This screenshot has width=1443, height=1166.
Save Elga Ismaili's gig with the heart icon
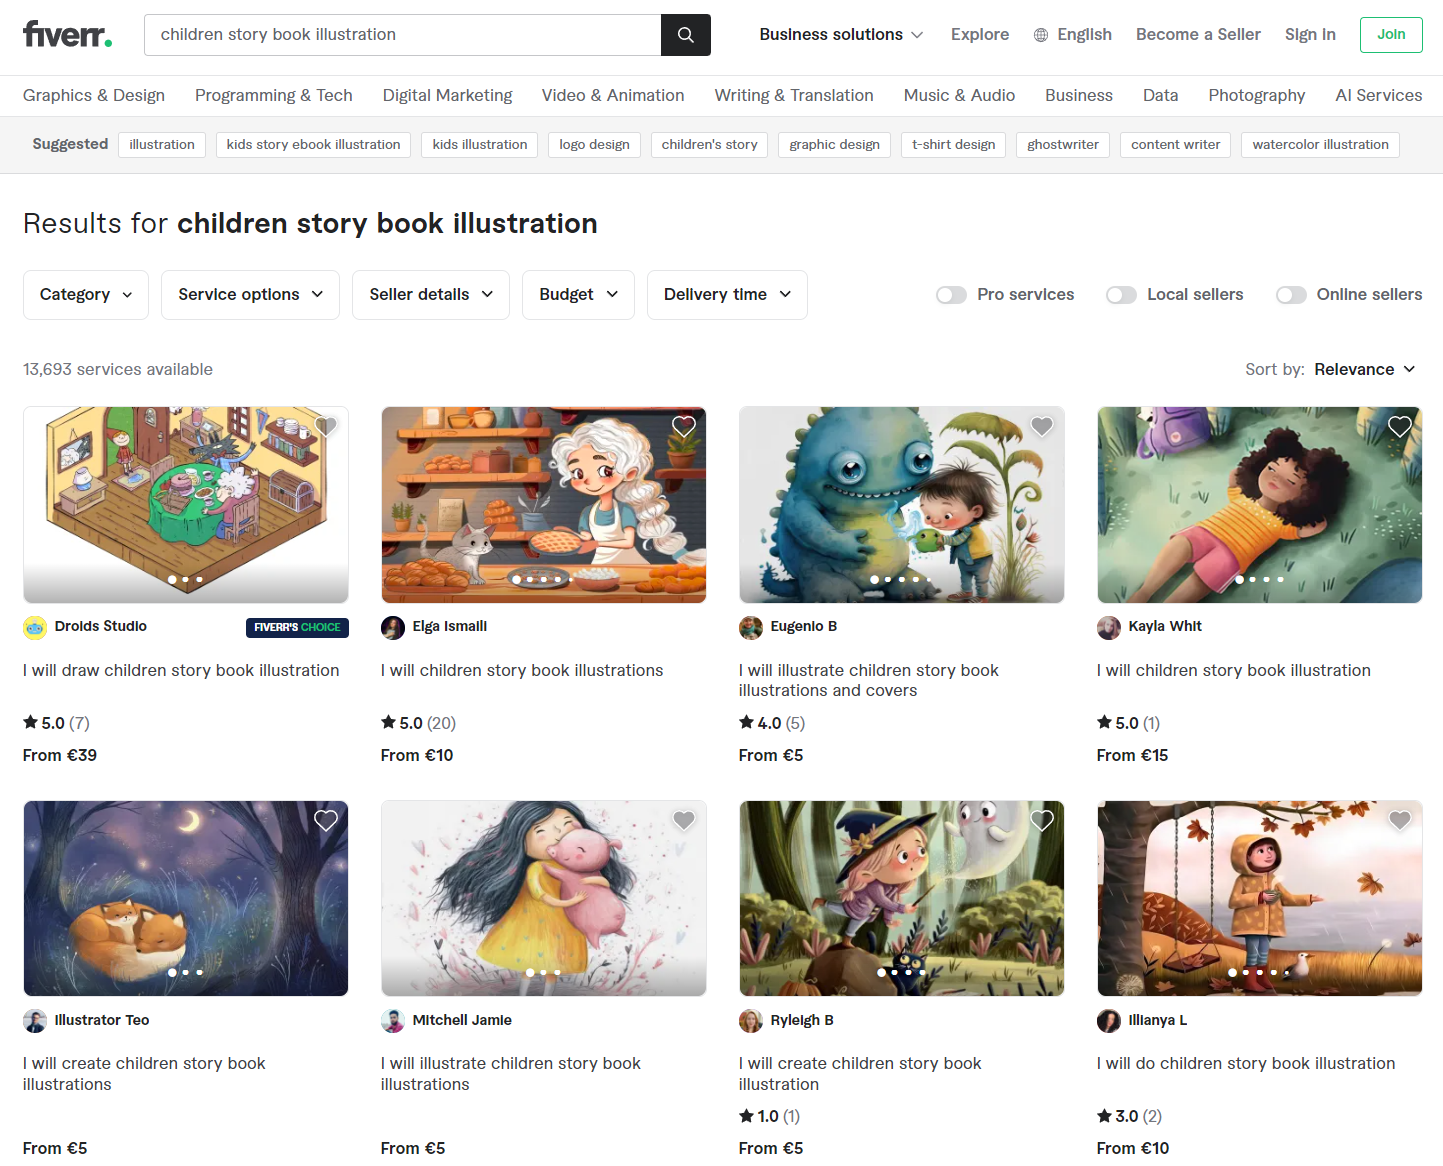[x=684, y=427]
